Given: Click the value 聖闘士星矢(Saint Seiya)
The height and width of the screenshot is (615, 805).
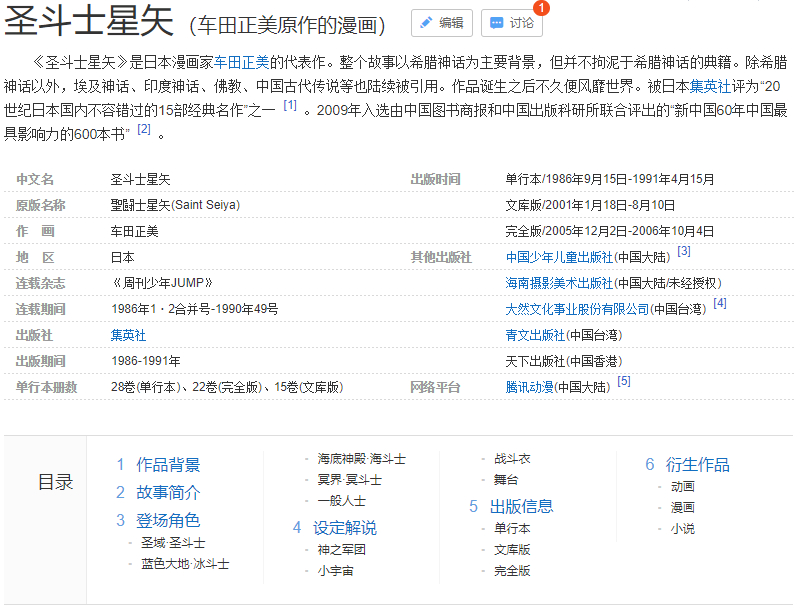Looking at the screenshot, I should (x=175, y=205).
